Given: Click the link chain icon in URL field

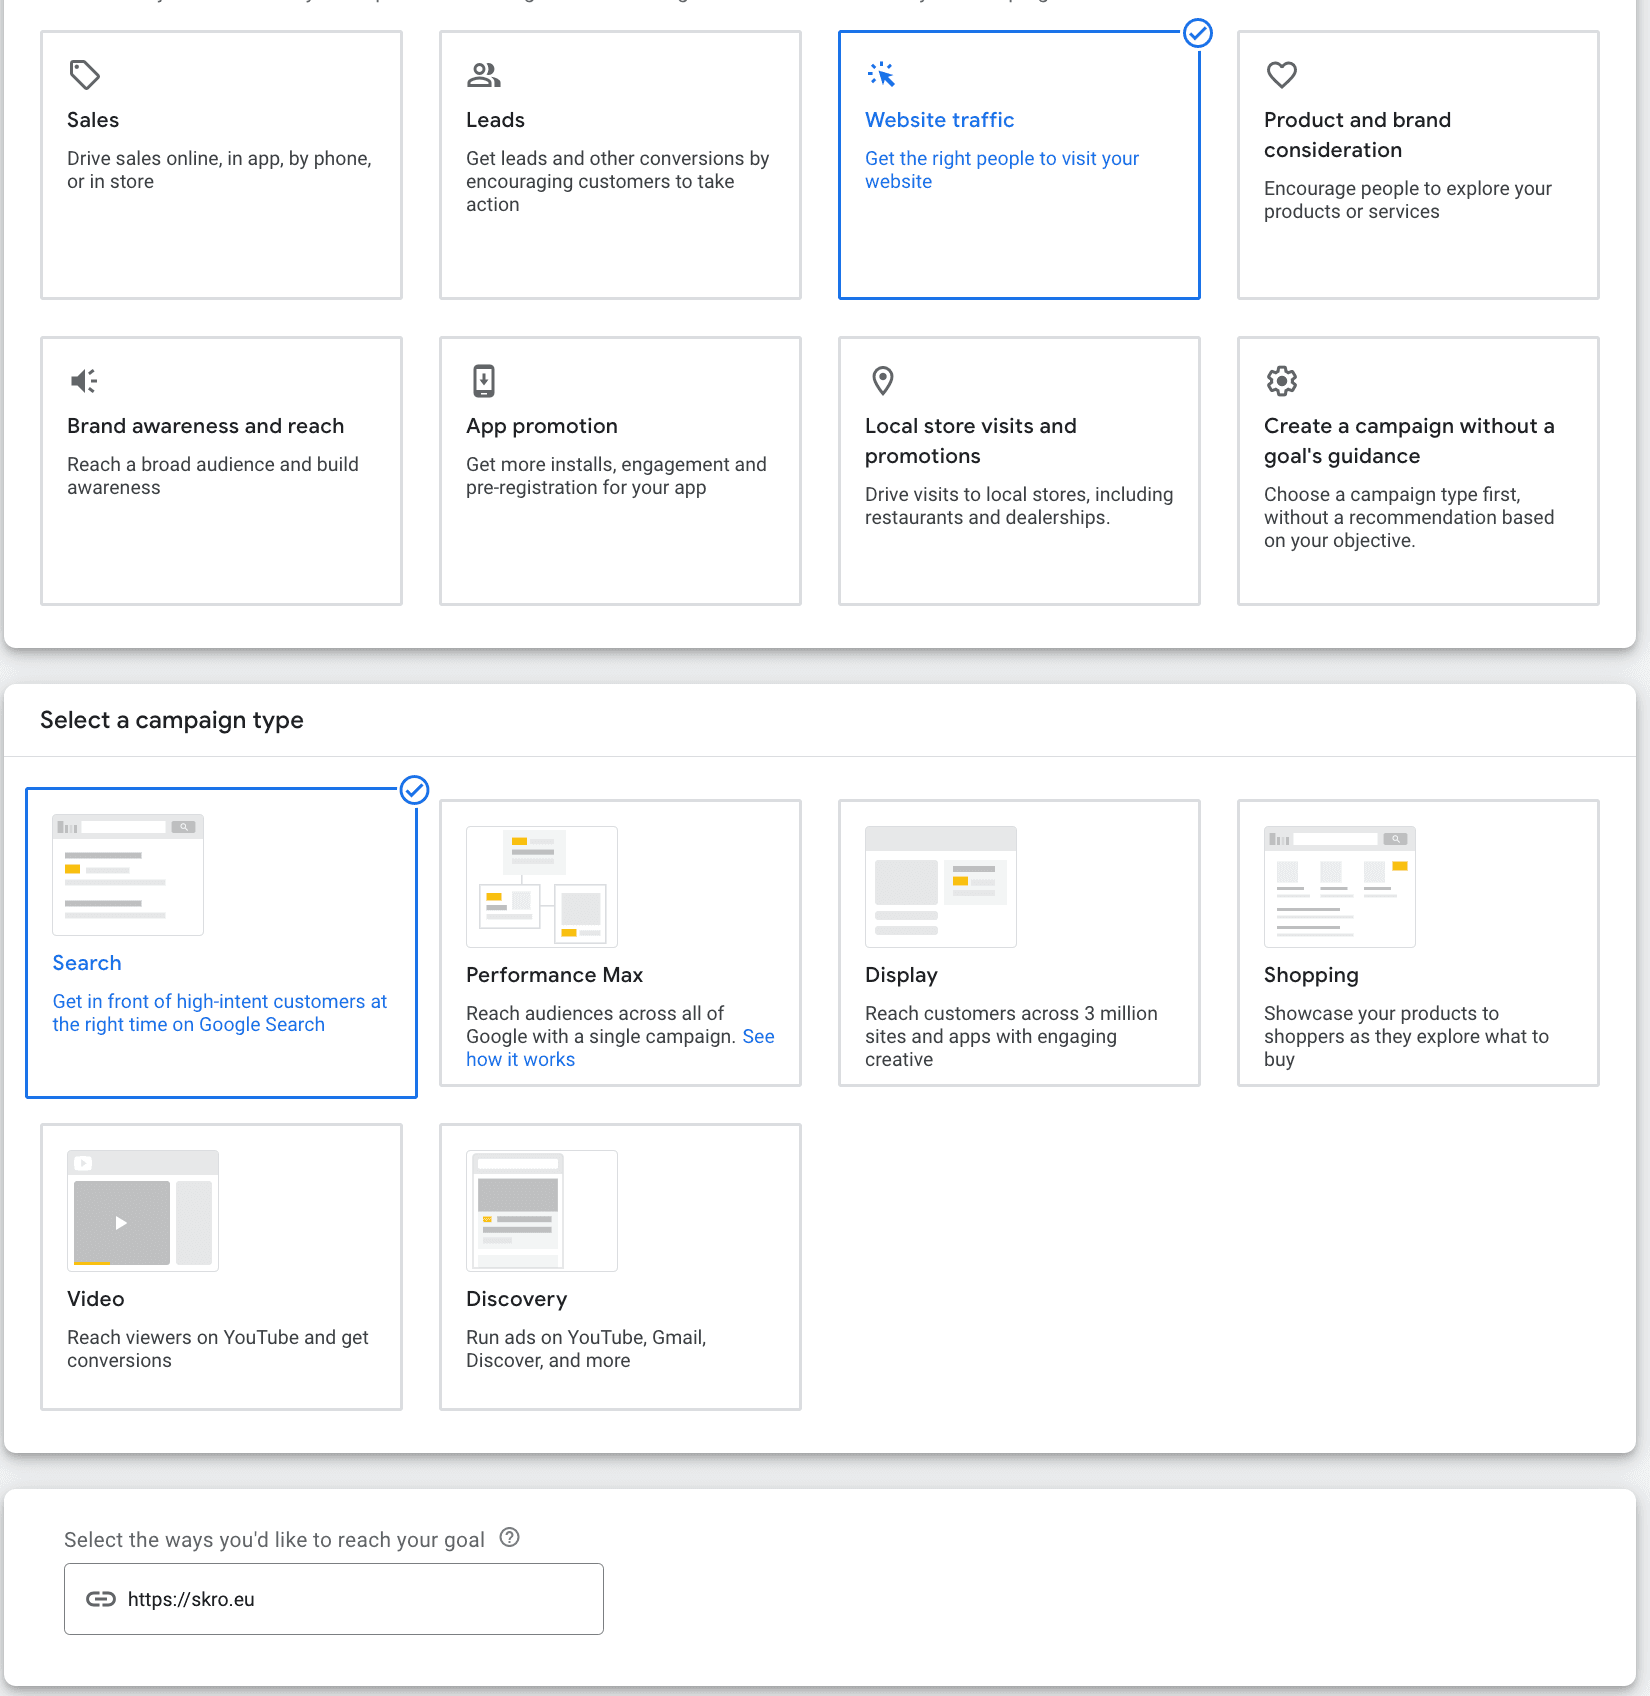Looking at the screenshot, I should pos(100,1599).
